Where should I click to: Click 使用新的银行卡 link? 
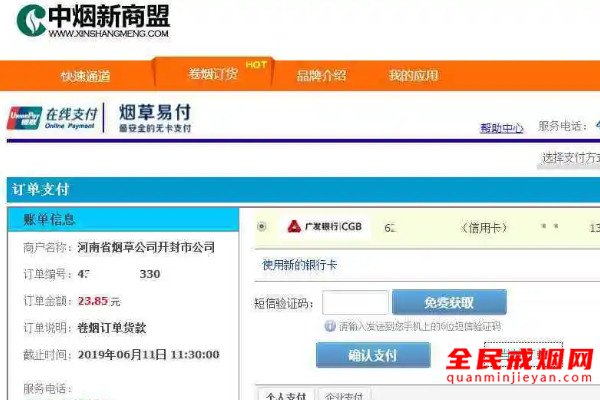click(x=300, y=264)
